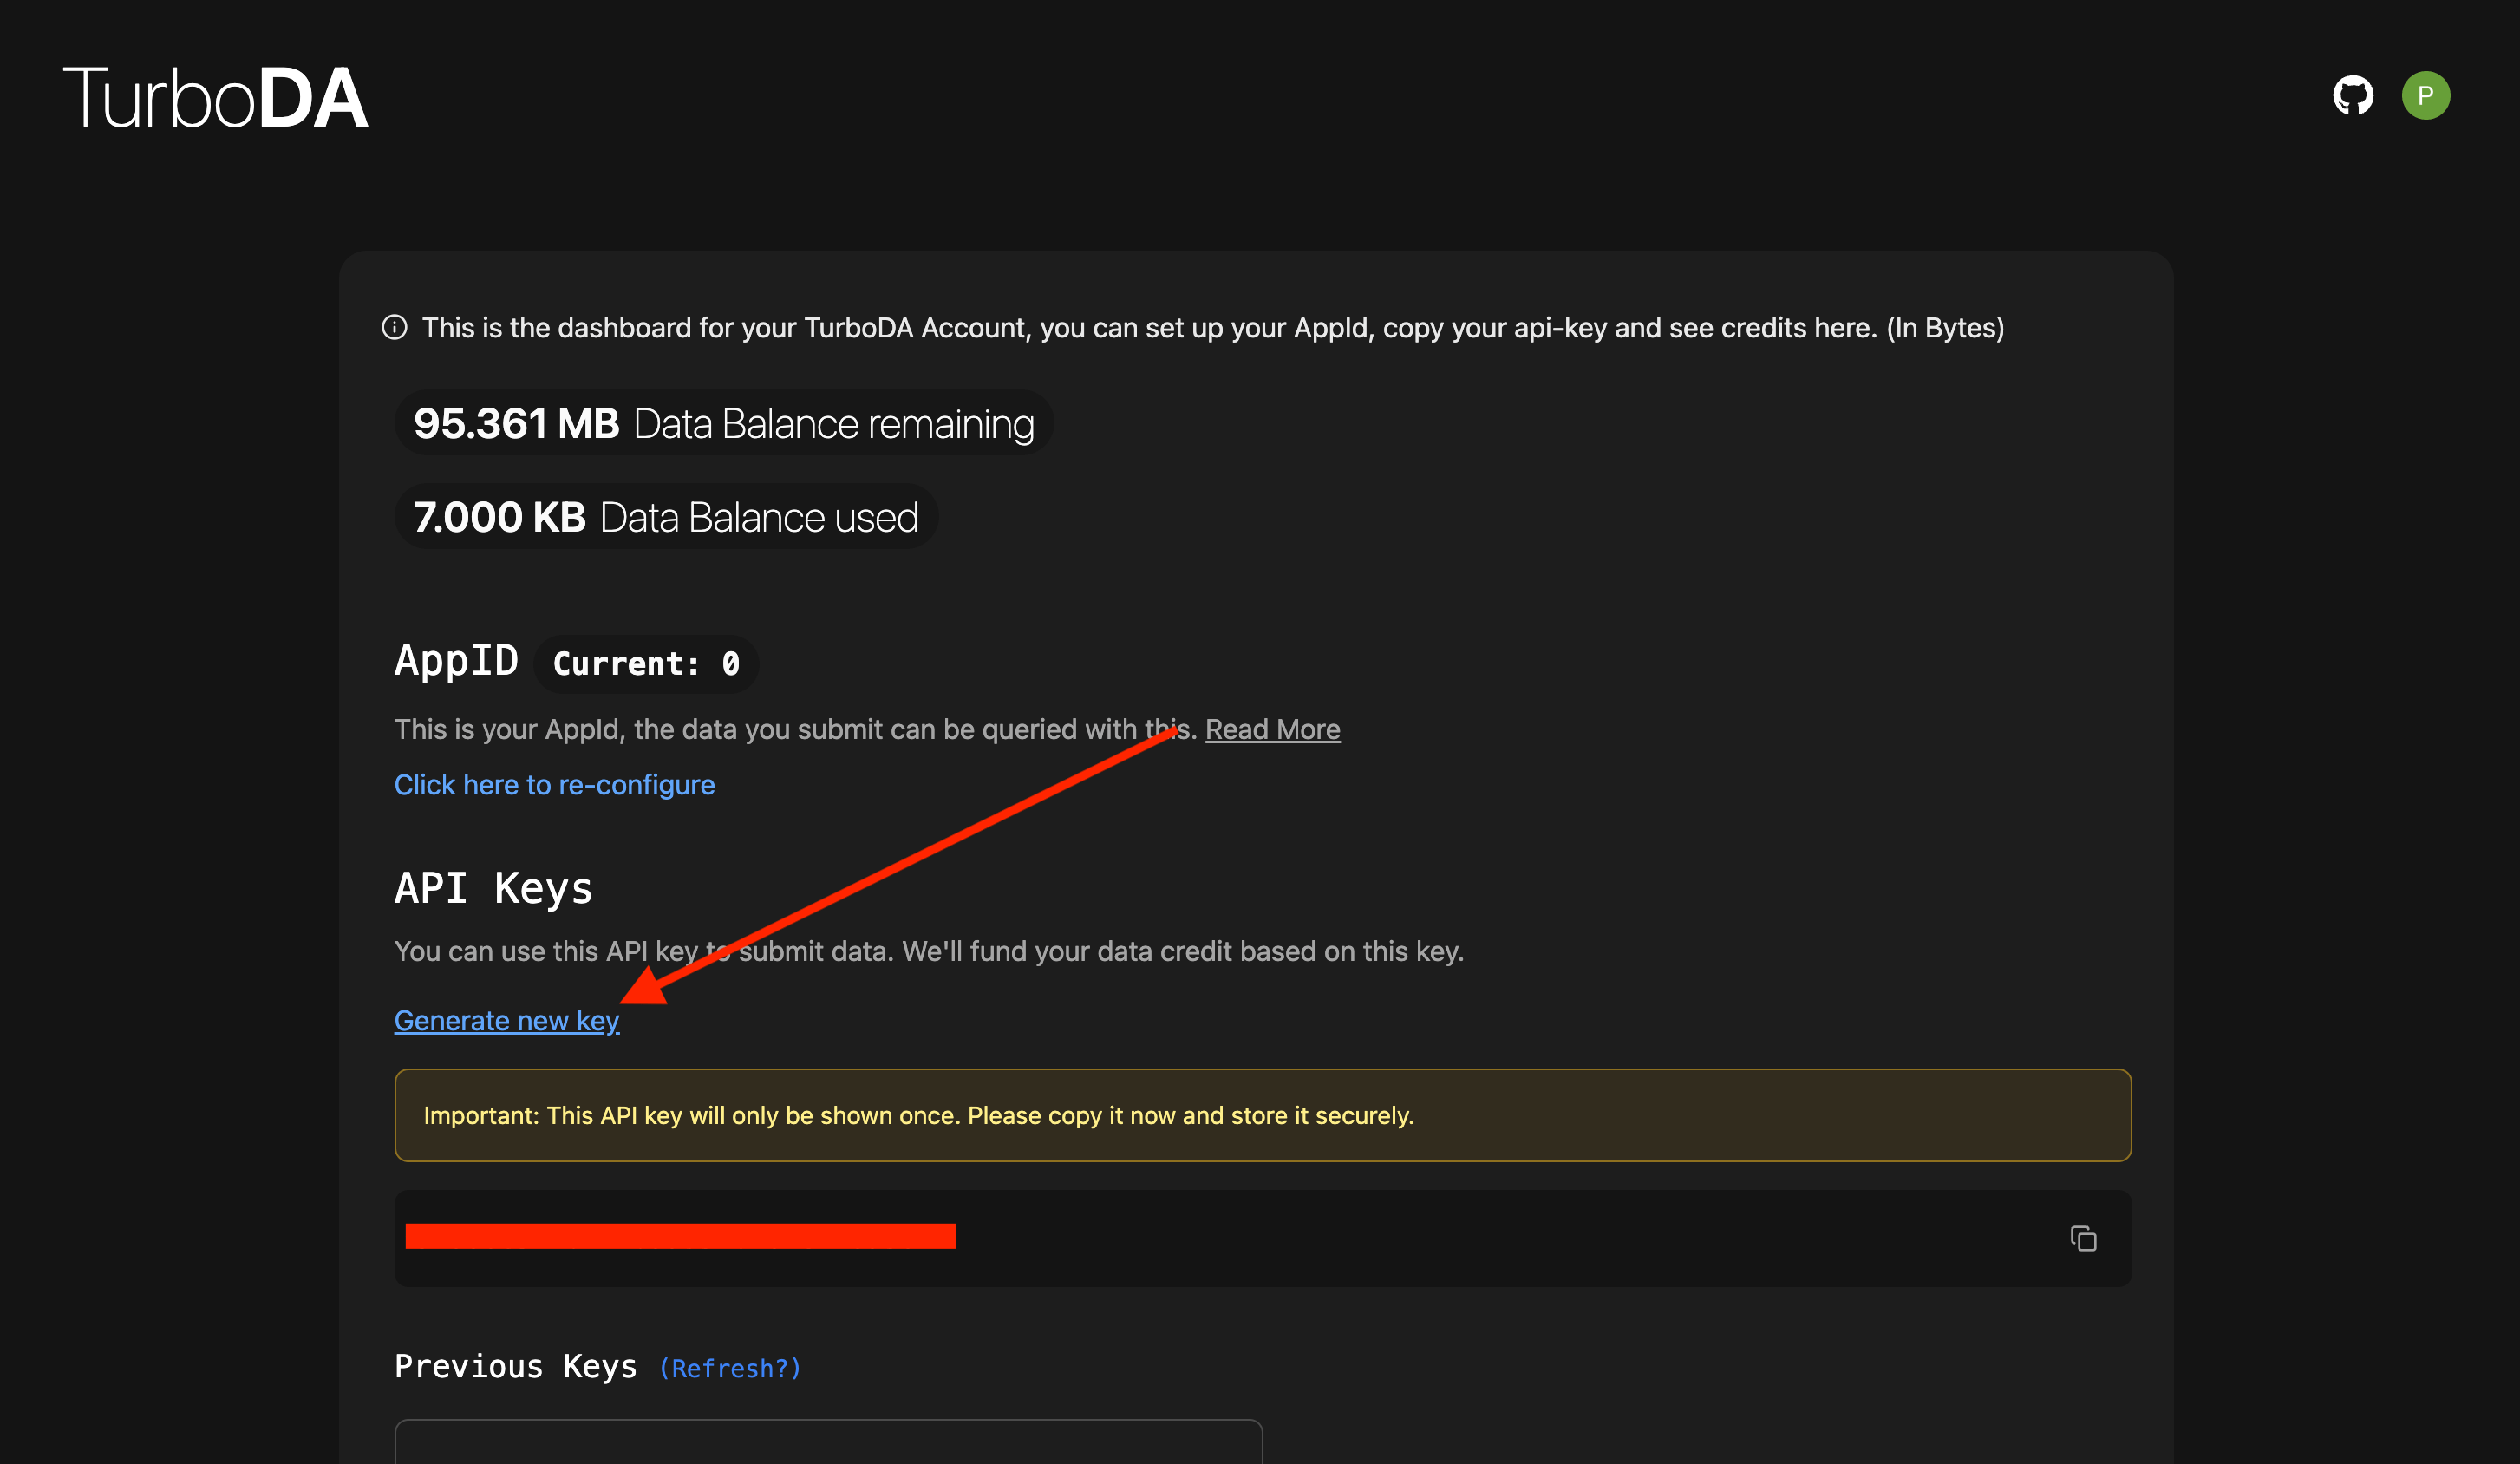Click the 7.000 KB balance used badge
Viewport: 2520px width, 1464px height.
(x=665, y=517)
